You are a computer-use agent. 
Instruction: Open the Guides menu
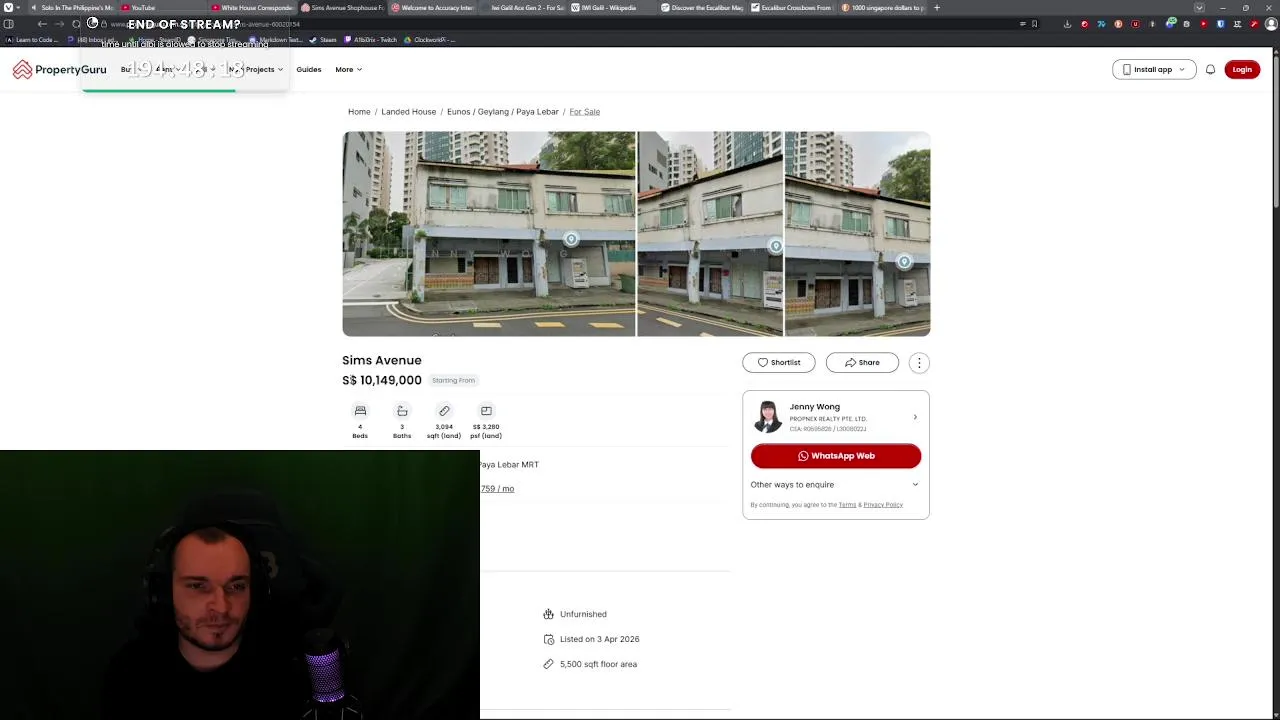pos(308,69)
